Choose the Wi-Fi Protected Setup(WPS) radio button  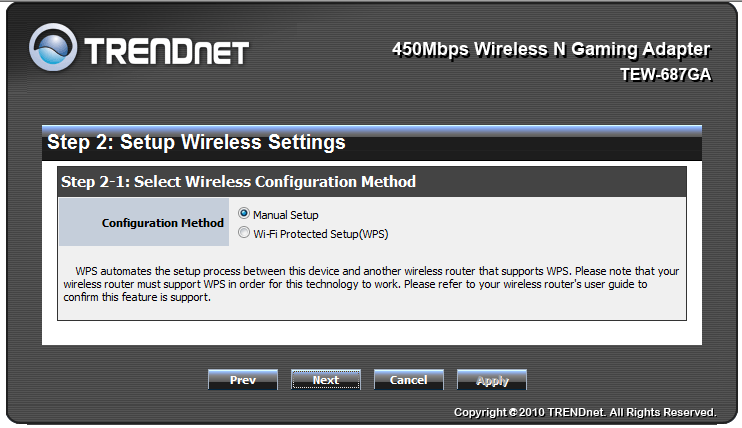tap(244, 232)
